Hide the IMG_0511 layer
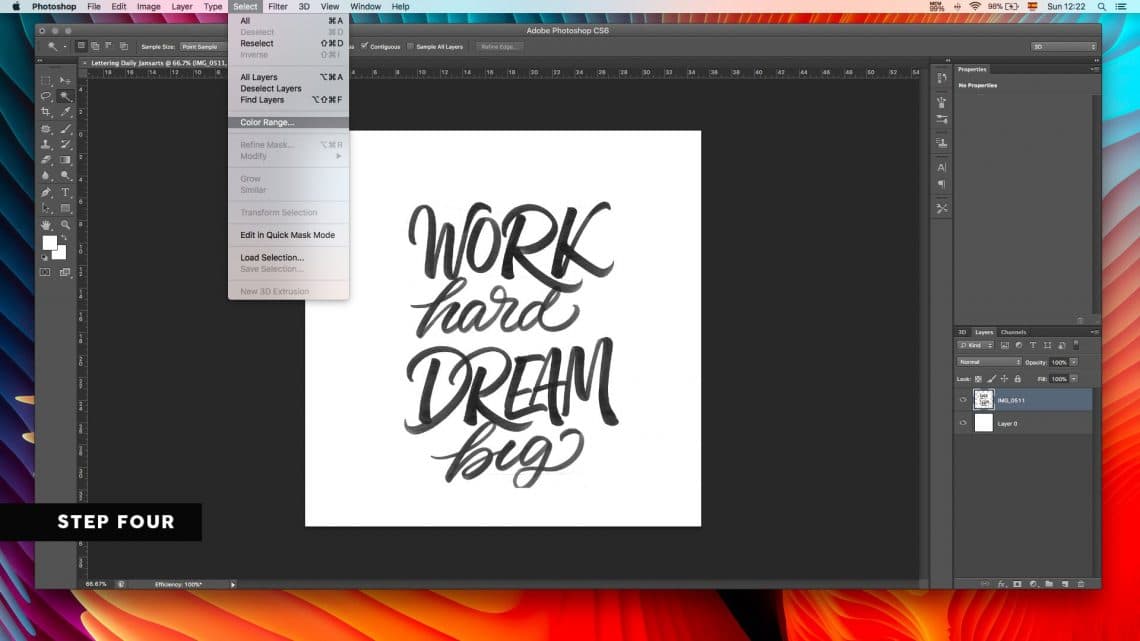Image resolution: width=1140 pixels, height=641 pixels. (x=963, y=400)
